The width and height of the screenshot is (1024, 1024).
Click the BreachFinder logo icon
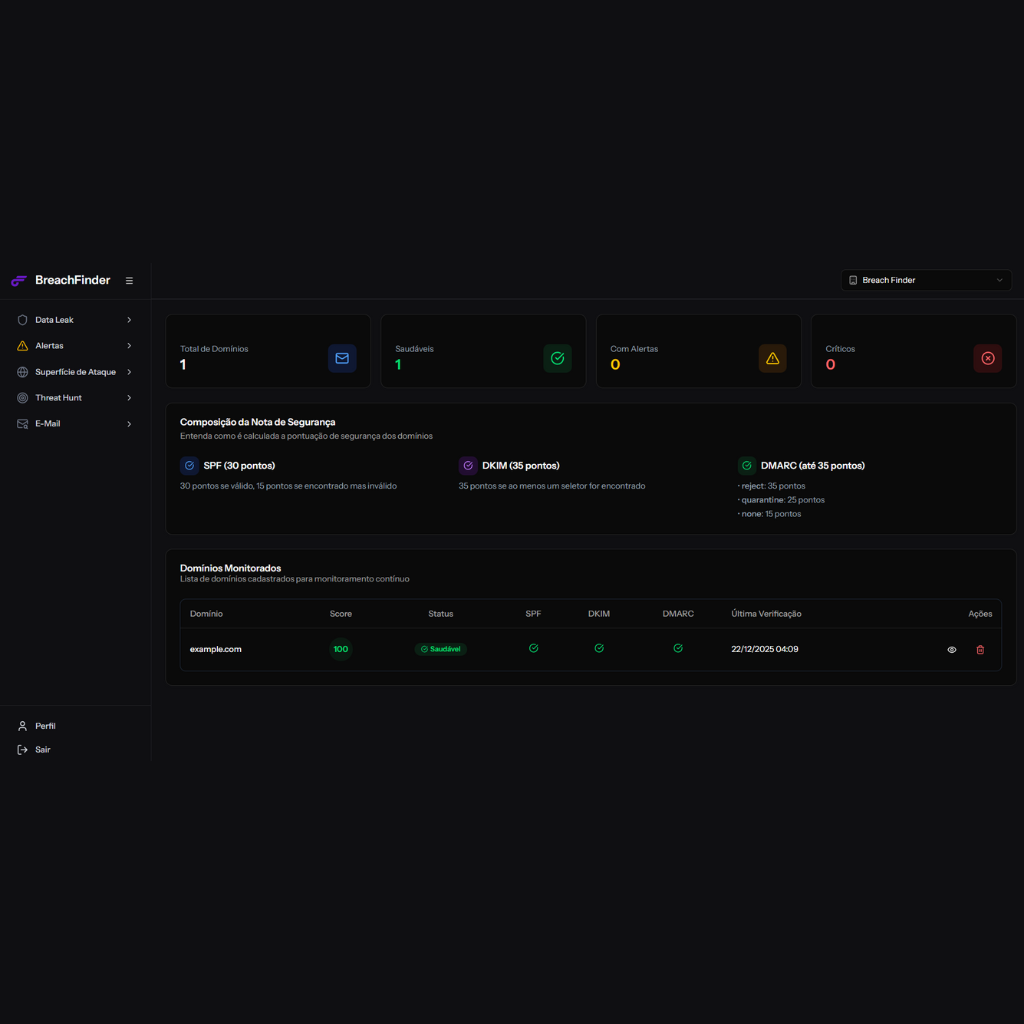18,281
